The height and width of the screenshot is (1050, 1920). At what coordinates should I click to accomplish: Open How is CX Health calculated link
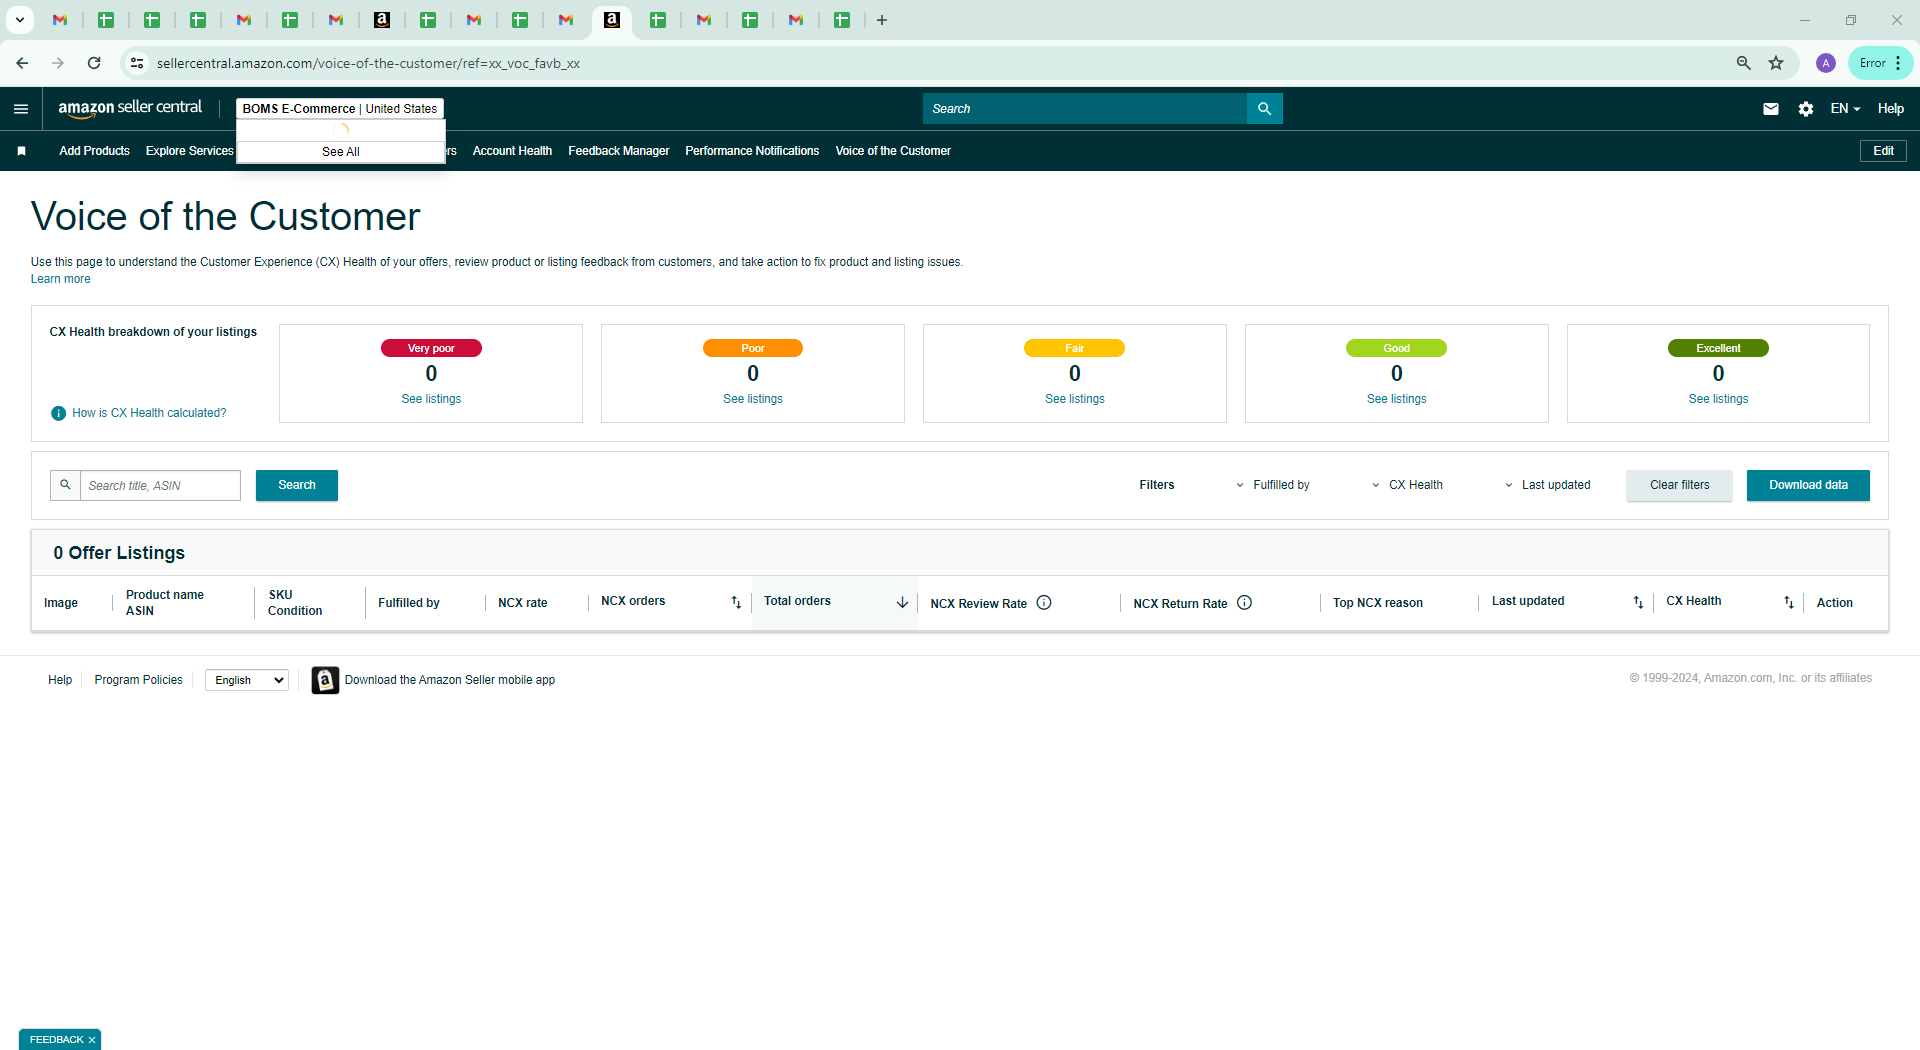click(149, 413)
